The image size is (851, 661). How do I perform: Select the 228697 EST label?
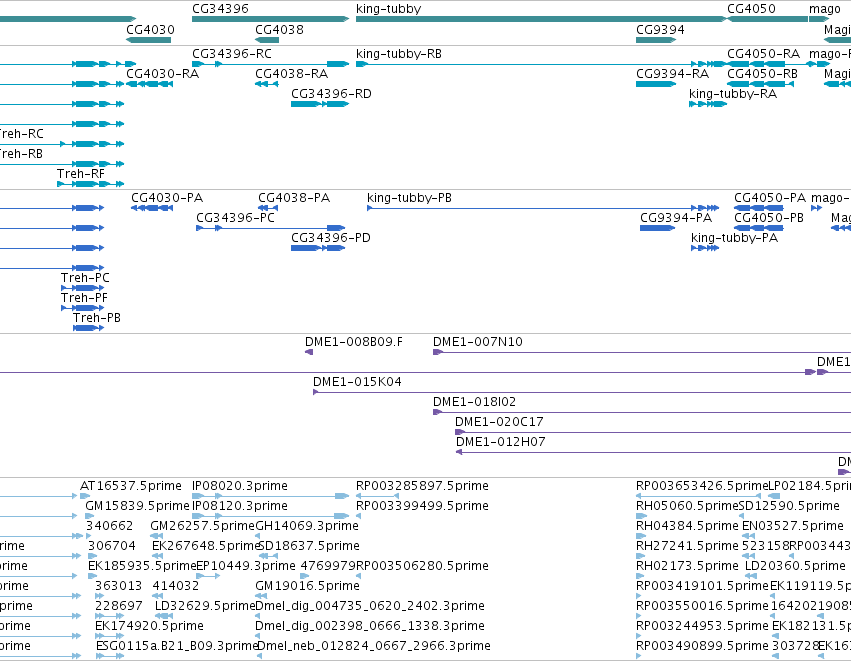[x=119, y=606]
